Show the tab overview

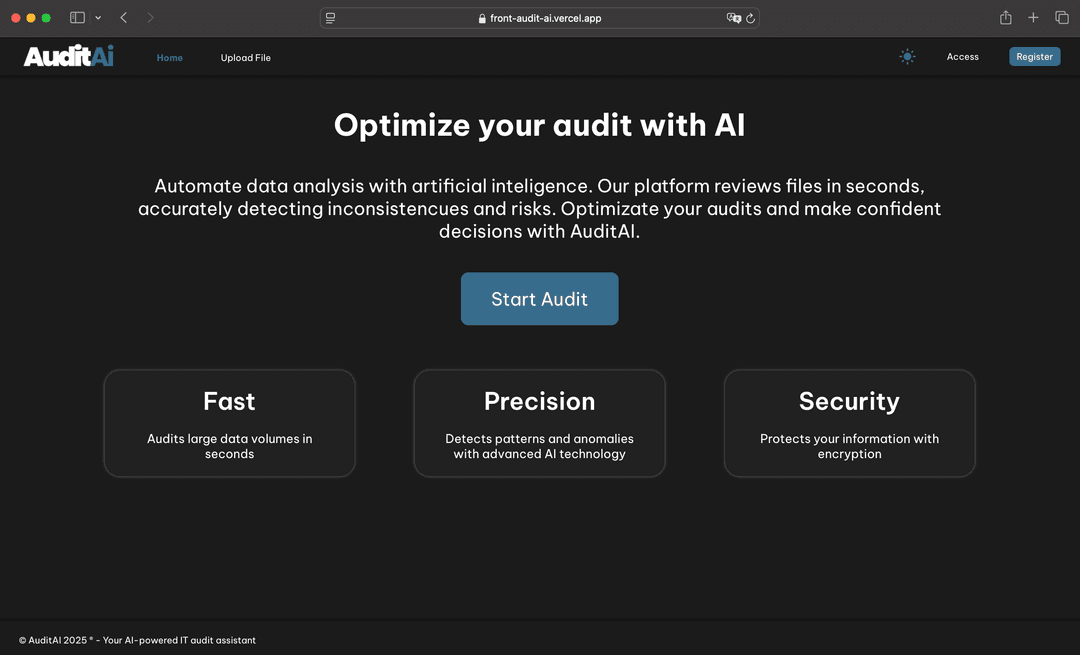(x=1062, y=18)
